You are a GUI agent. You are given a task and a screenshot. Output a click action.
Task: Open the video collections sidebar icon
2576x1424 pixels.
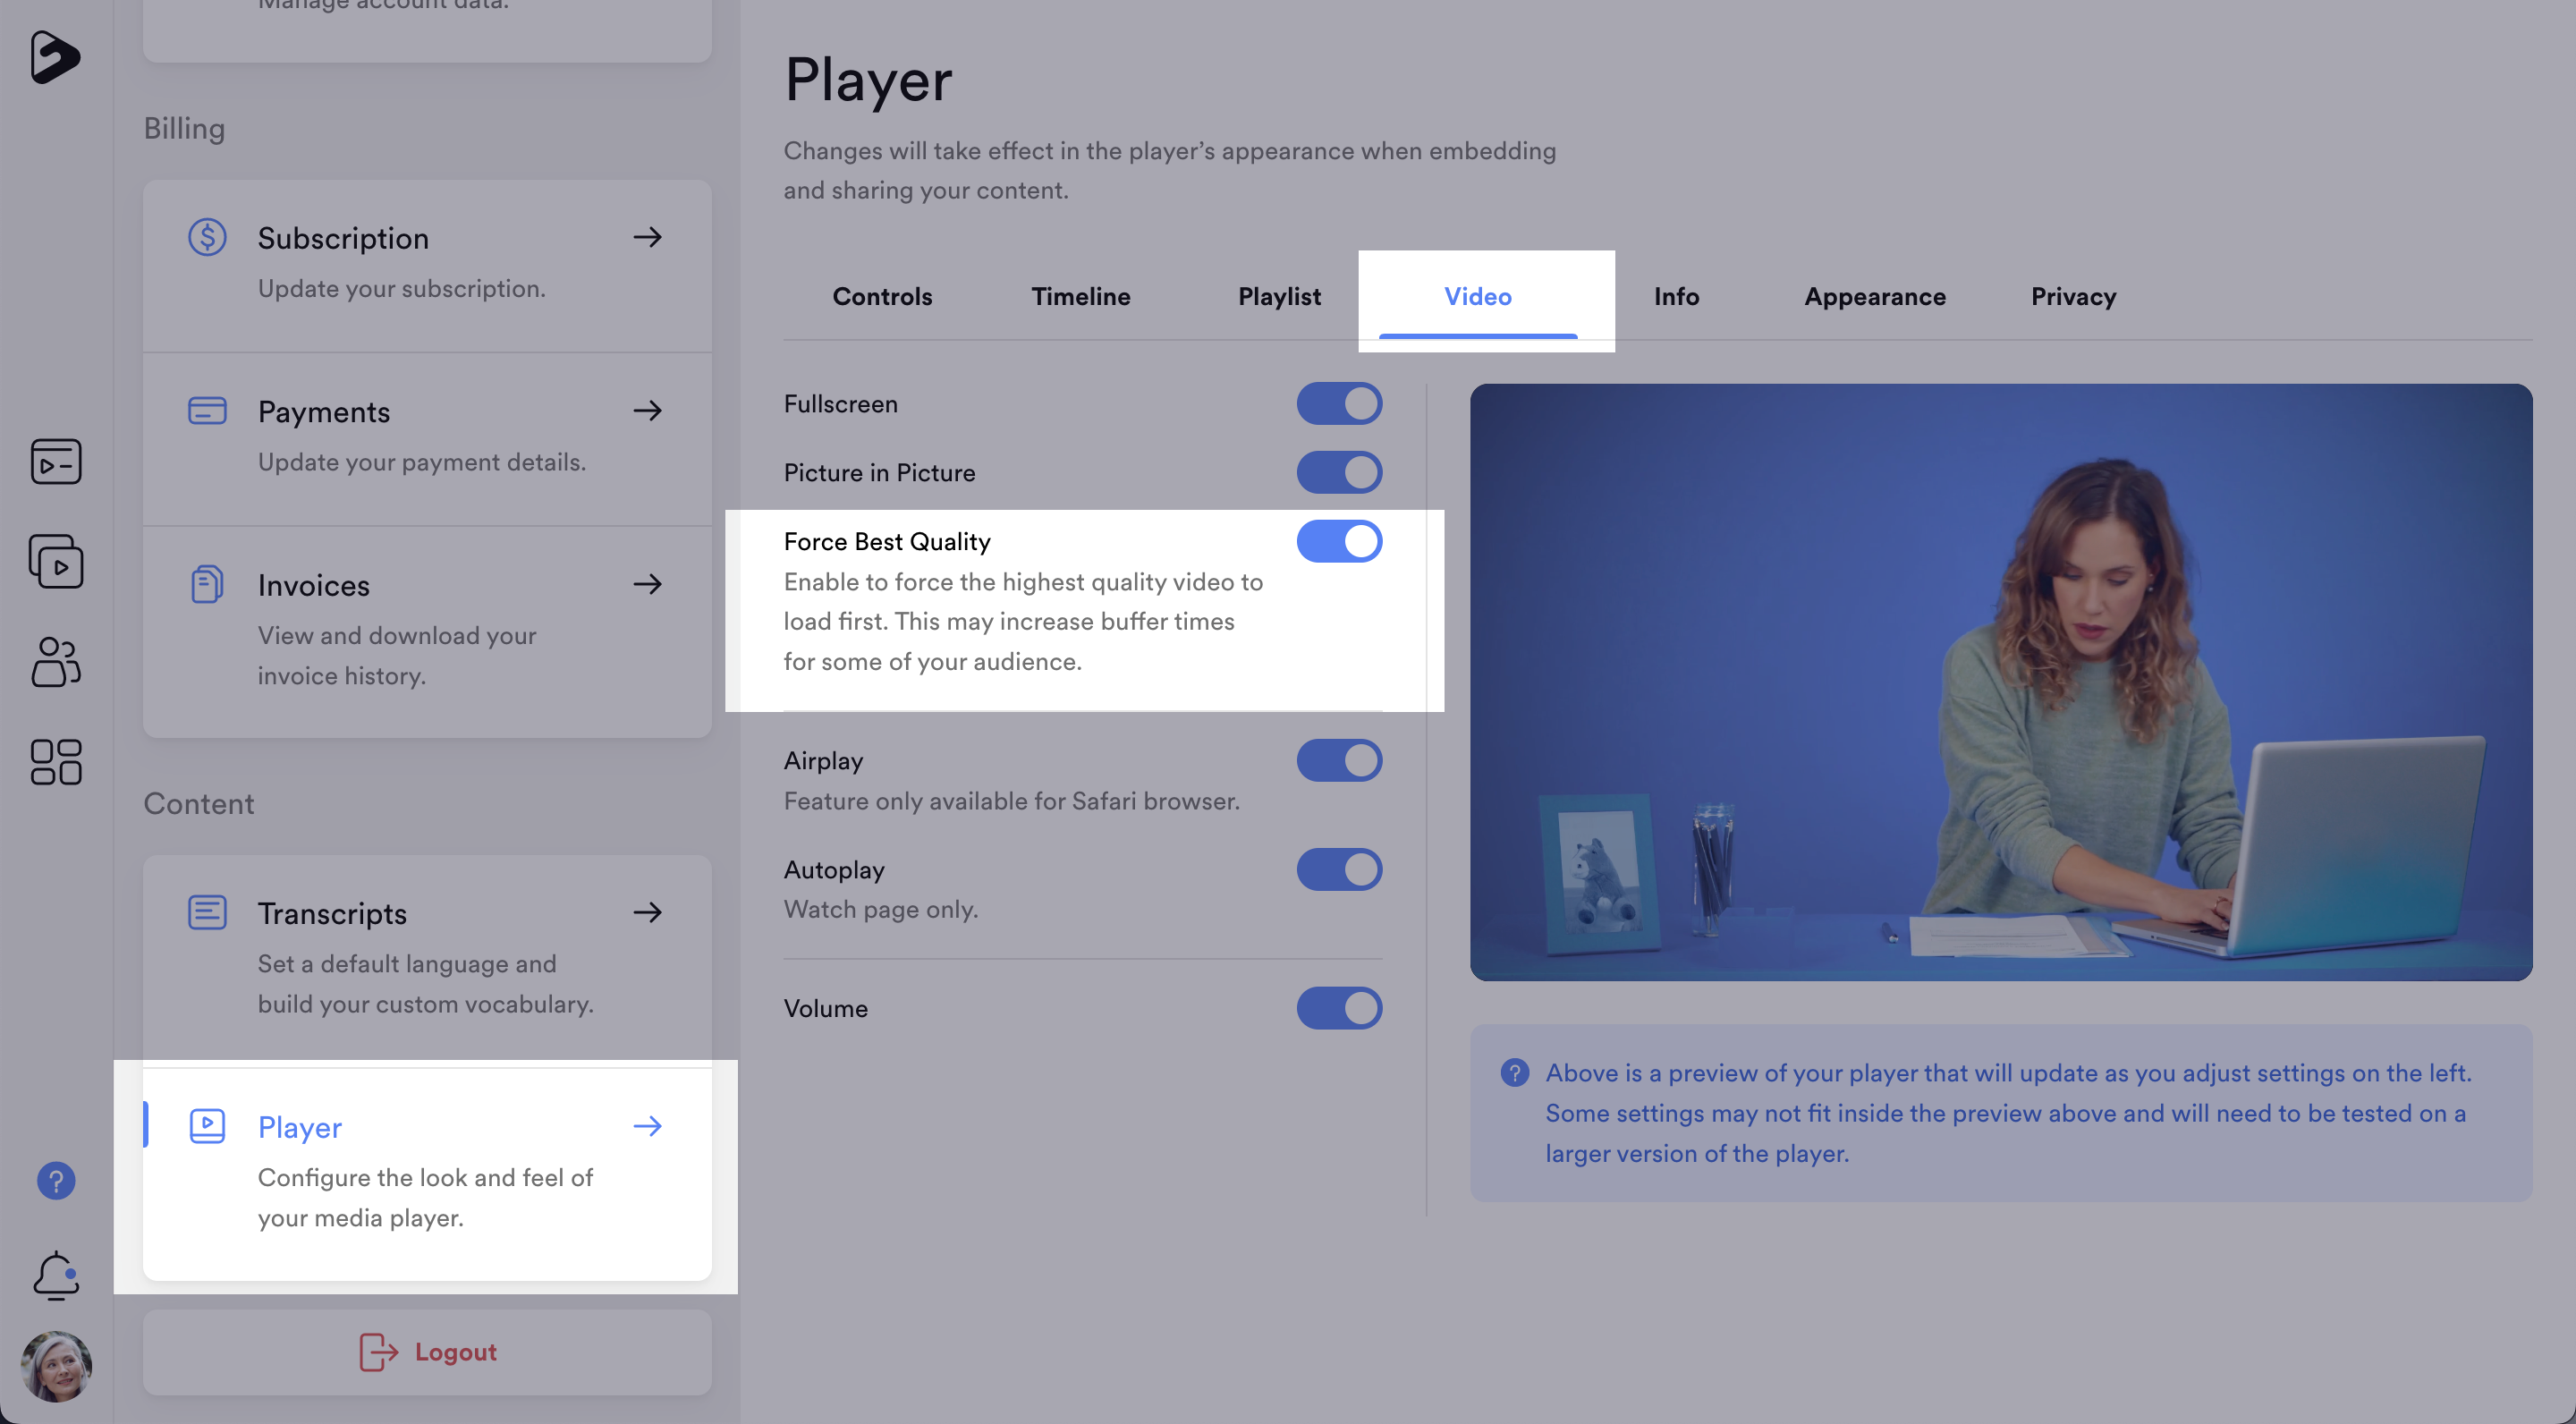click(x=56, y=561)
